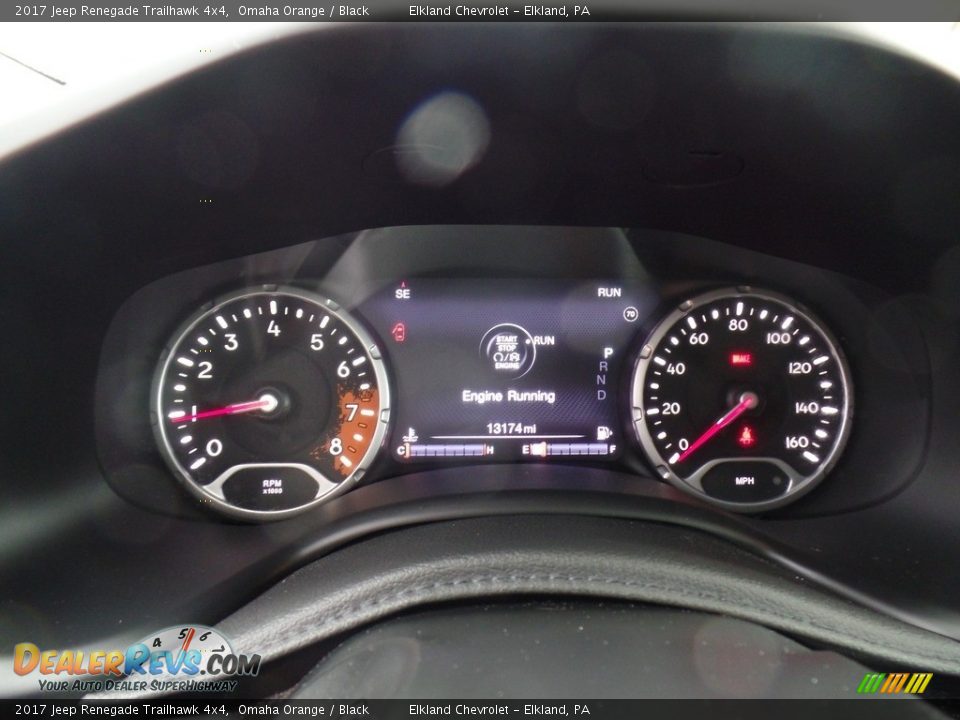This screenshot has height=720, width=960.
Task: Click the circled 70 indicator icon
Action: tap(630, 314)
